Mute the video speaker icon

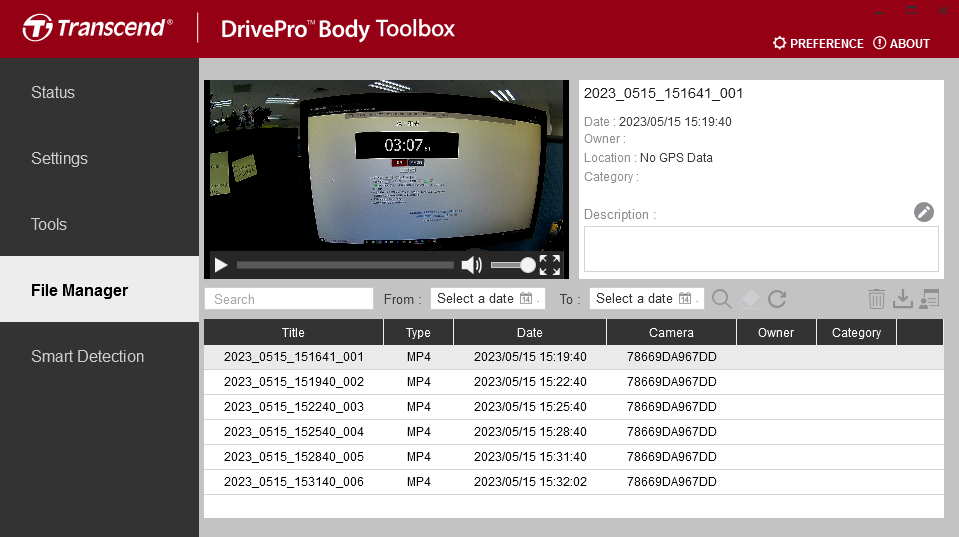tap(472, 265)
